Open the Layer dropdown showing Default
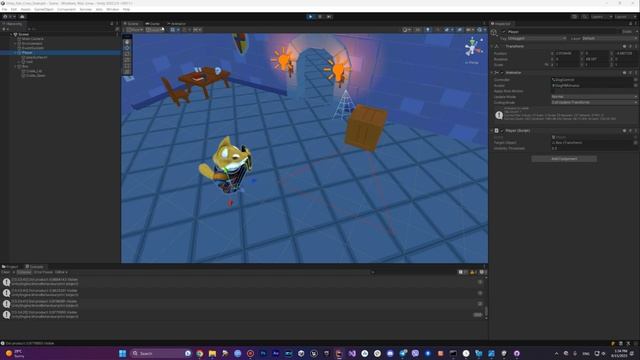 [609, 38]
